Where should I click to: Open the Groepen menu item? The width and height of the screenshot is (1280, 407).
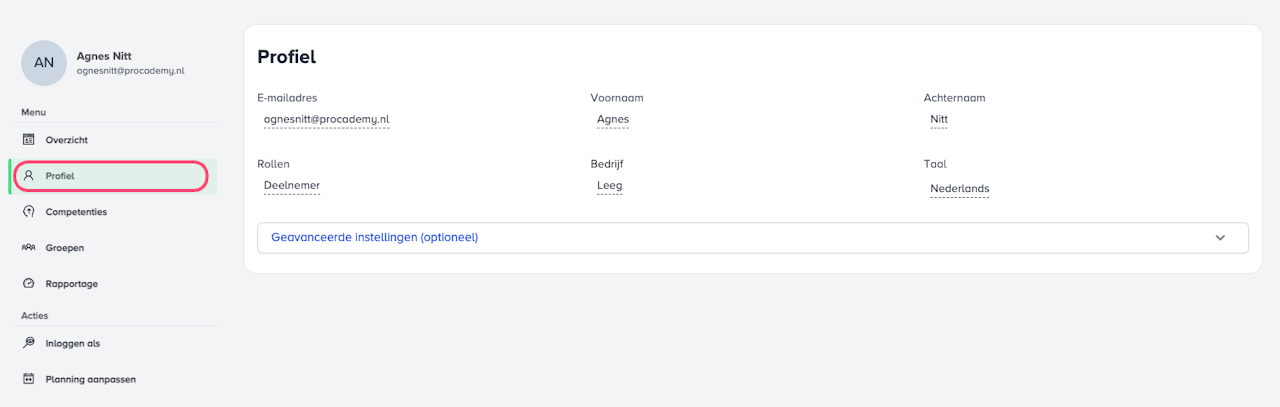coord(64,248)
